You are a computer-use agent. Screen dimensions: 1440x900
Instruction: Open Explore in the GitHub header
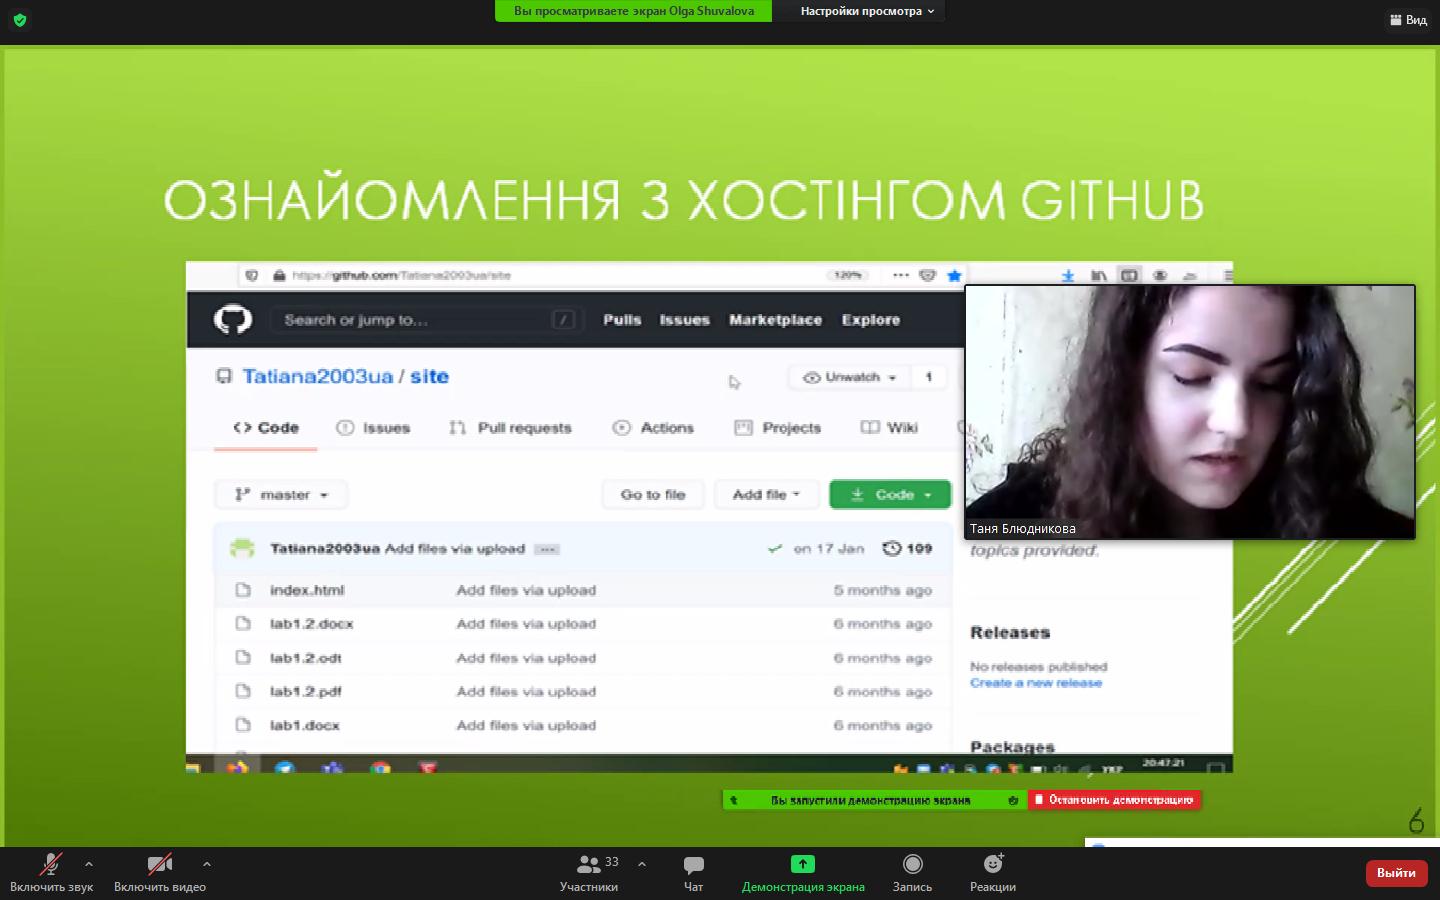[871, 320]
